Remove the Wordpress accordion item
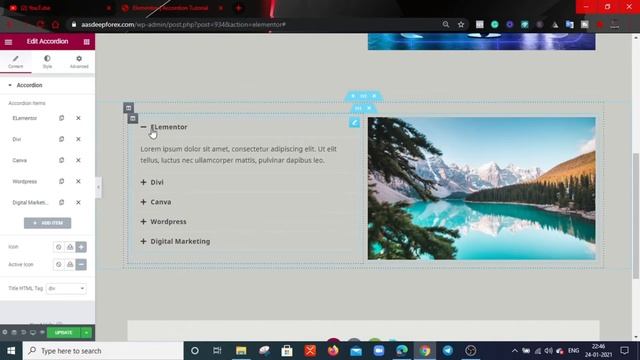640x360 pixels. tap(78, 181)
